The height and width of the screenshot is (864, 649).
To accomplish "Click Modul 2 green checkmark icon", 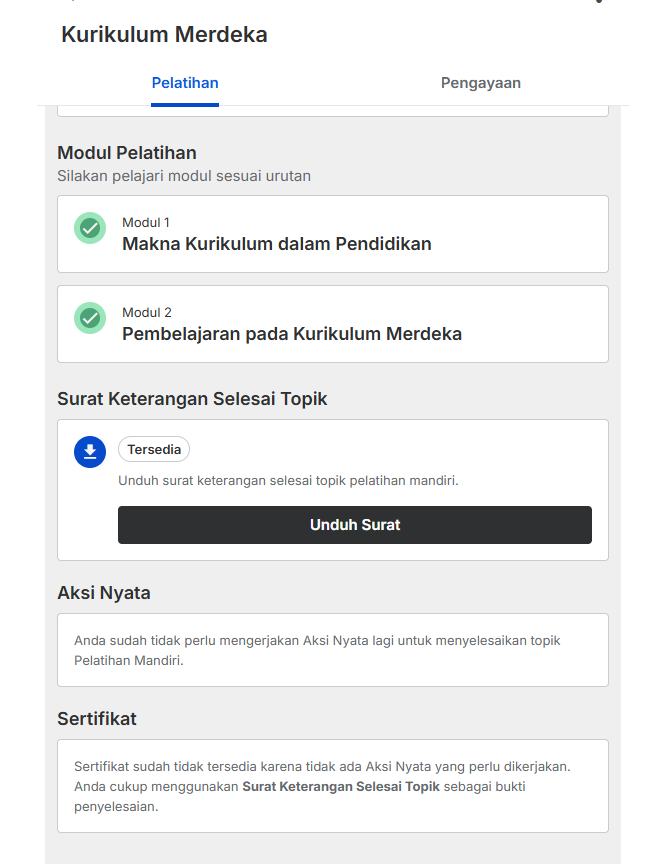I will [90, 318].
